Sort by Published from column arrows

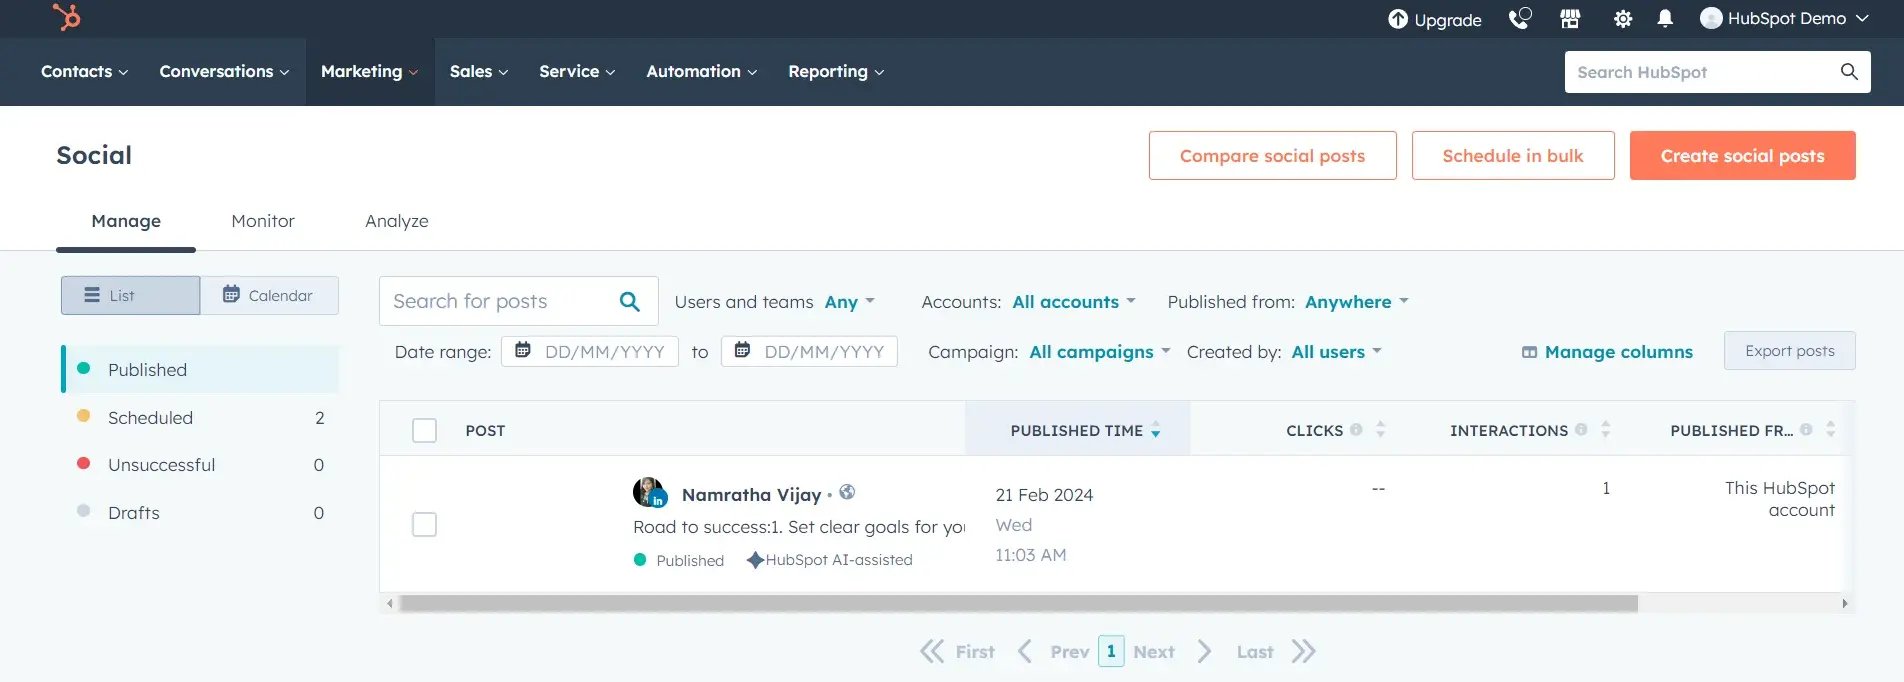[1831, 430]
